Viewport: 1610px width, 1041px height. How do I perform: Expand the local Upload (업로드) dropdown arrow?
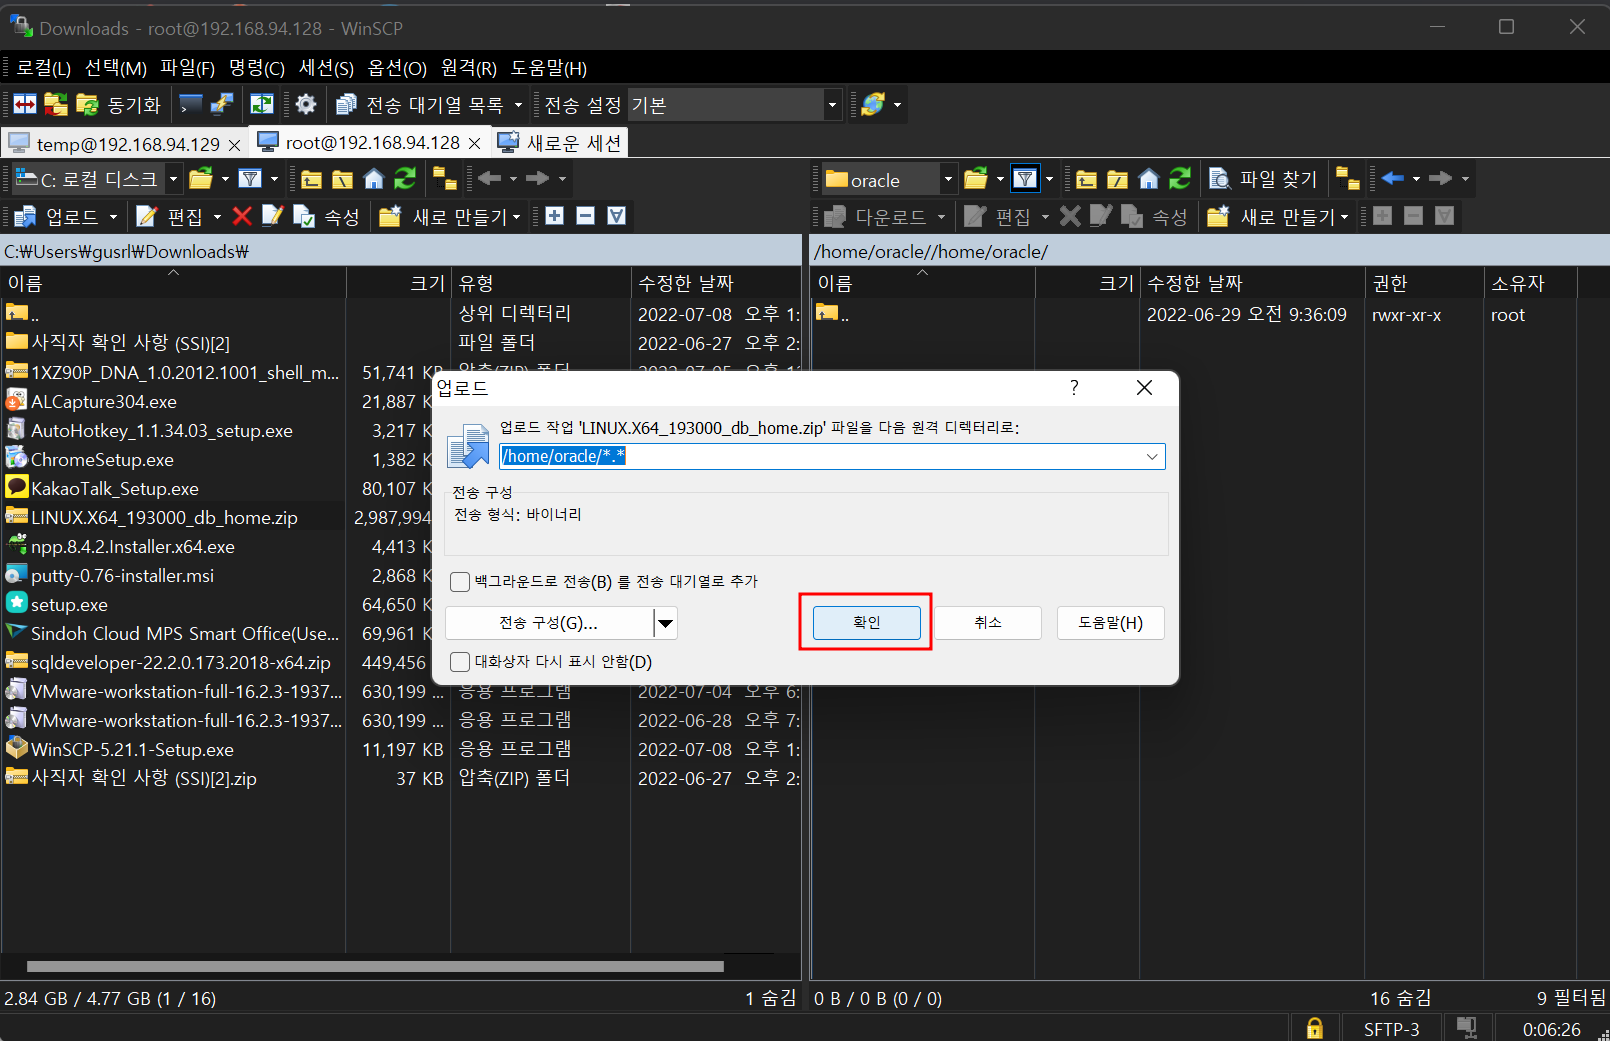pyautogui.click(x=113, y=217)
